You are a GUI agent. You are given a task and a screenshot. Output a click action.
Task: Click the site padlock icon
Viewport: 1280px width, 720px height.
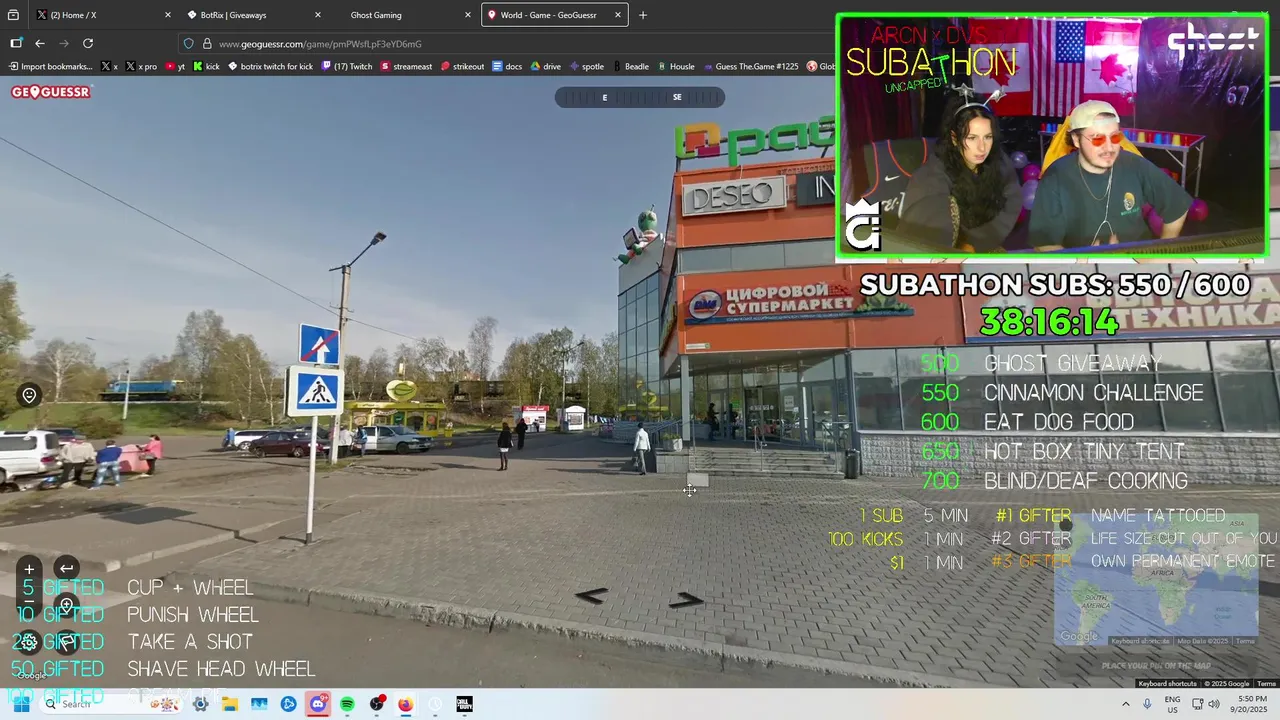pos(207,44)
